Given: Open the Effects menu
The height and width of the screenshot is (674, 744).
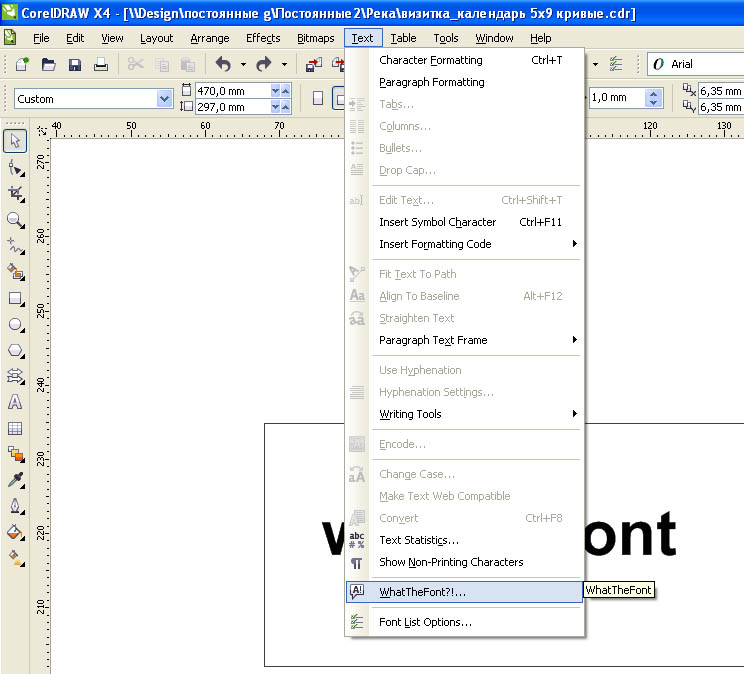Looking at the screenshot, I should coord(263,38).
